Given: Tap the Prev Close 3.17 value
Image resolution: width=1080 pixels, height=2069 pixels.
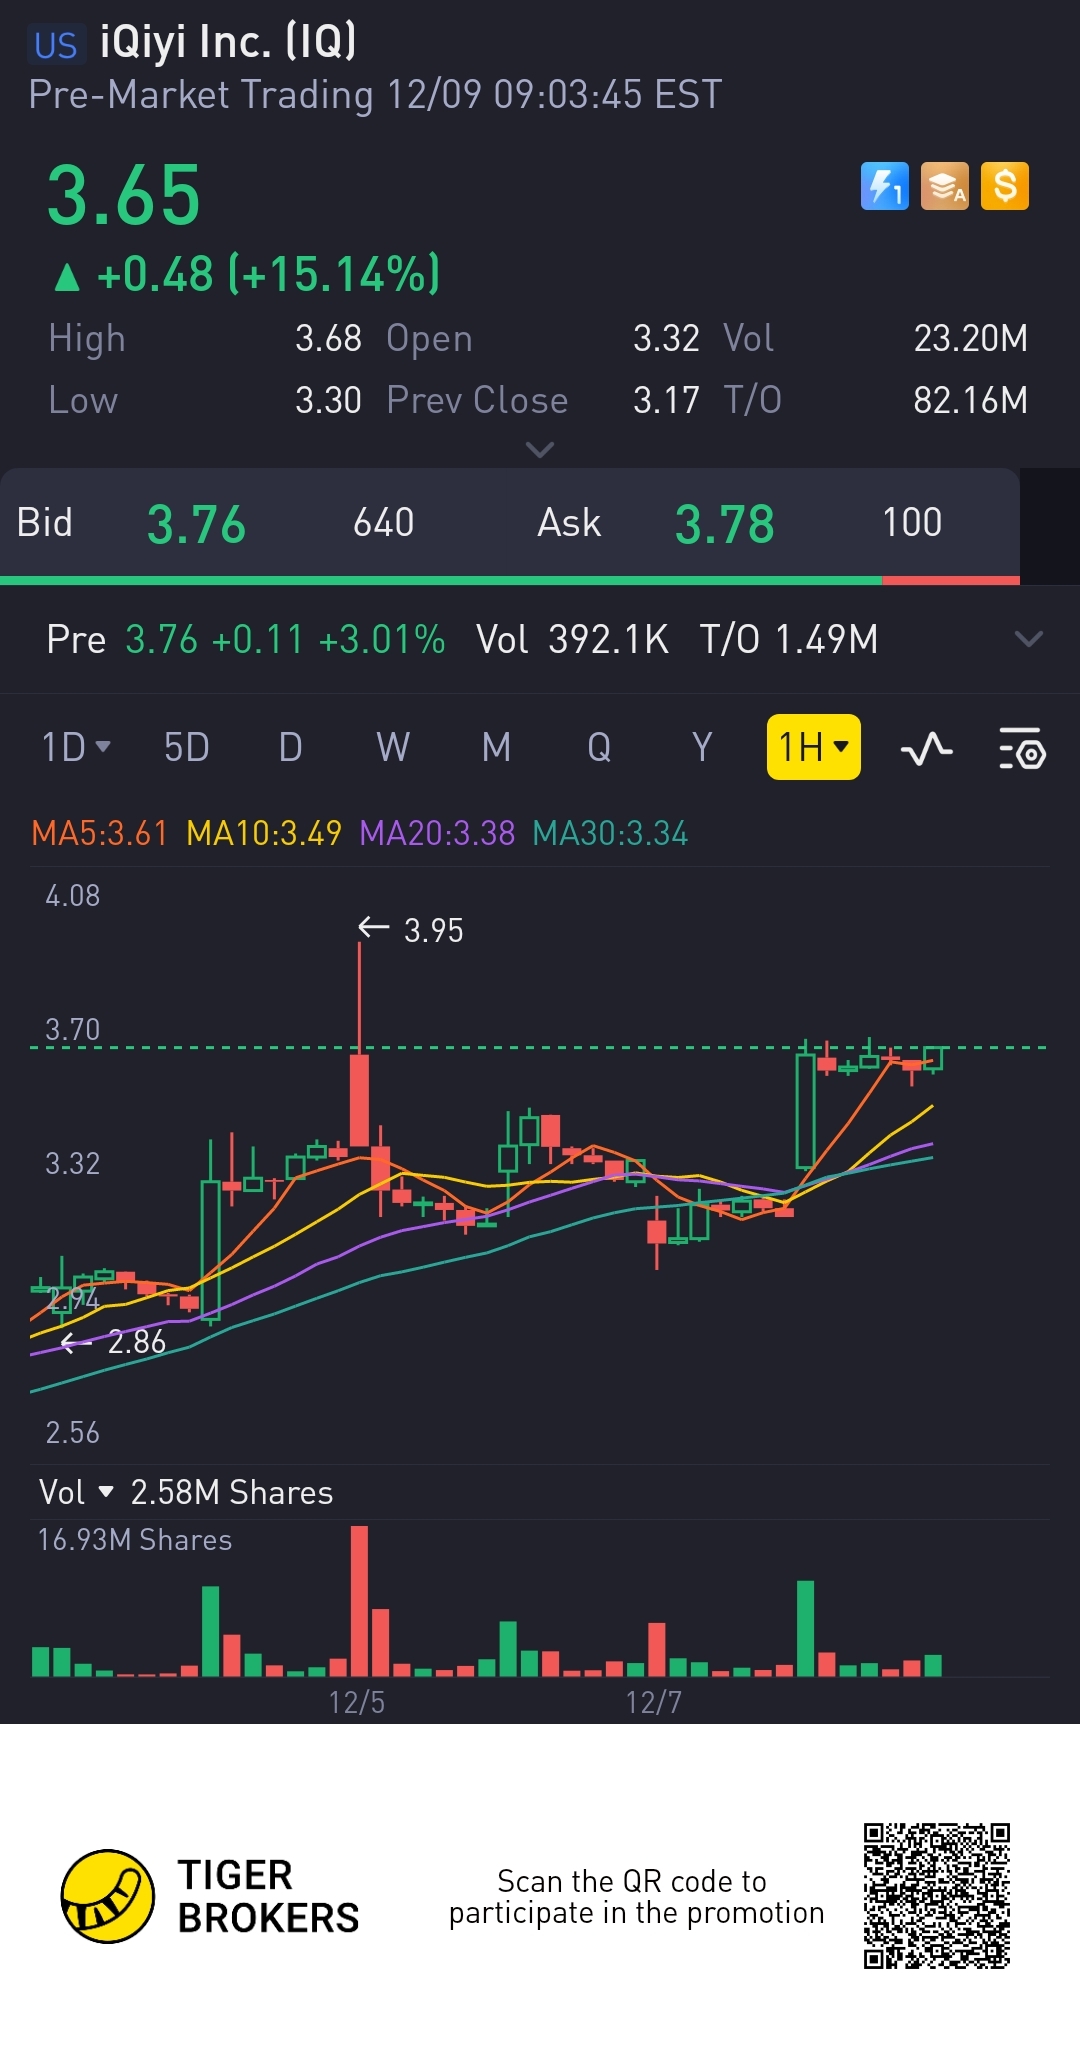Looking at the screenshot, I should [x=666, y=400].
